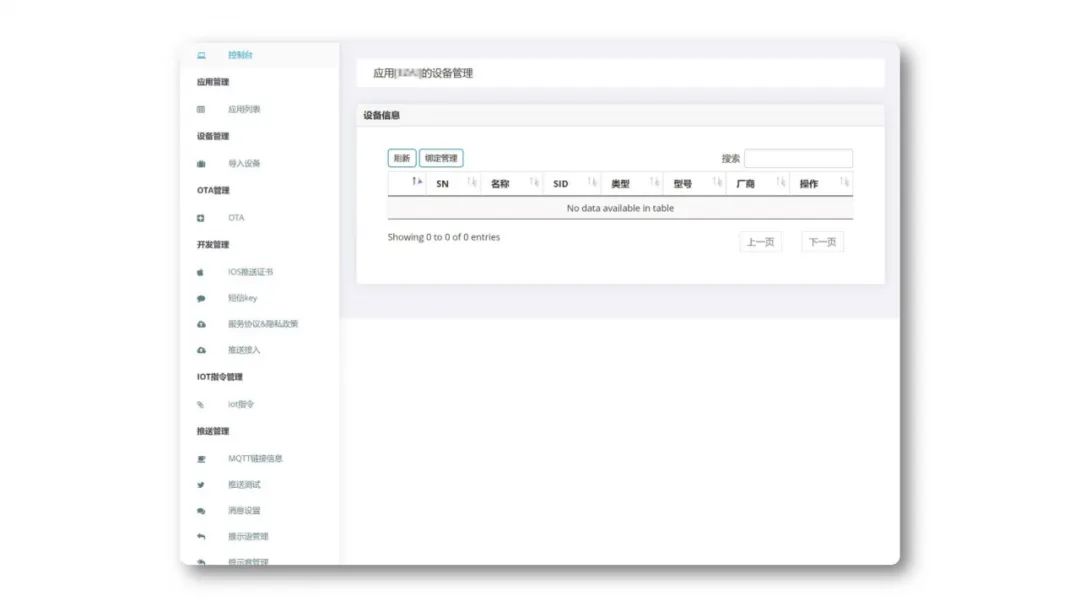Sort table by 操作 column
The image size is (1080, 607).
821,184
